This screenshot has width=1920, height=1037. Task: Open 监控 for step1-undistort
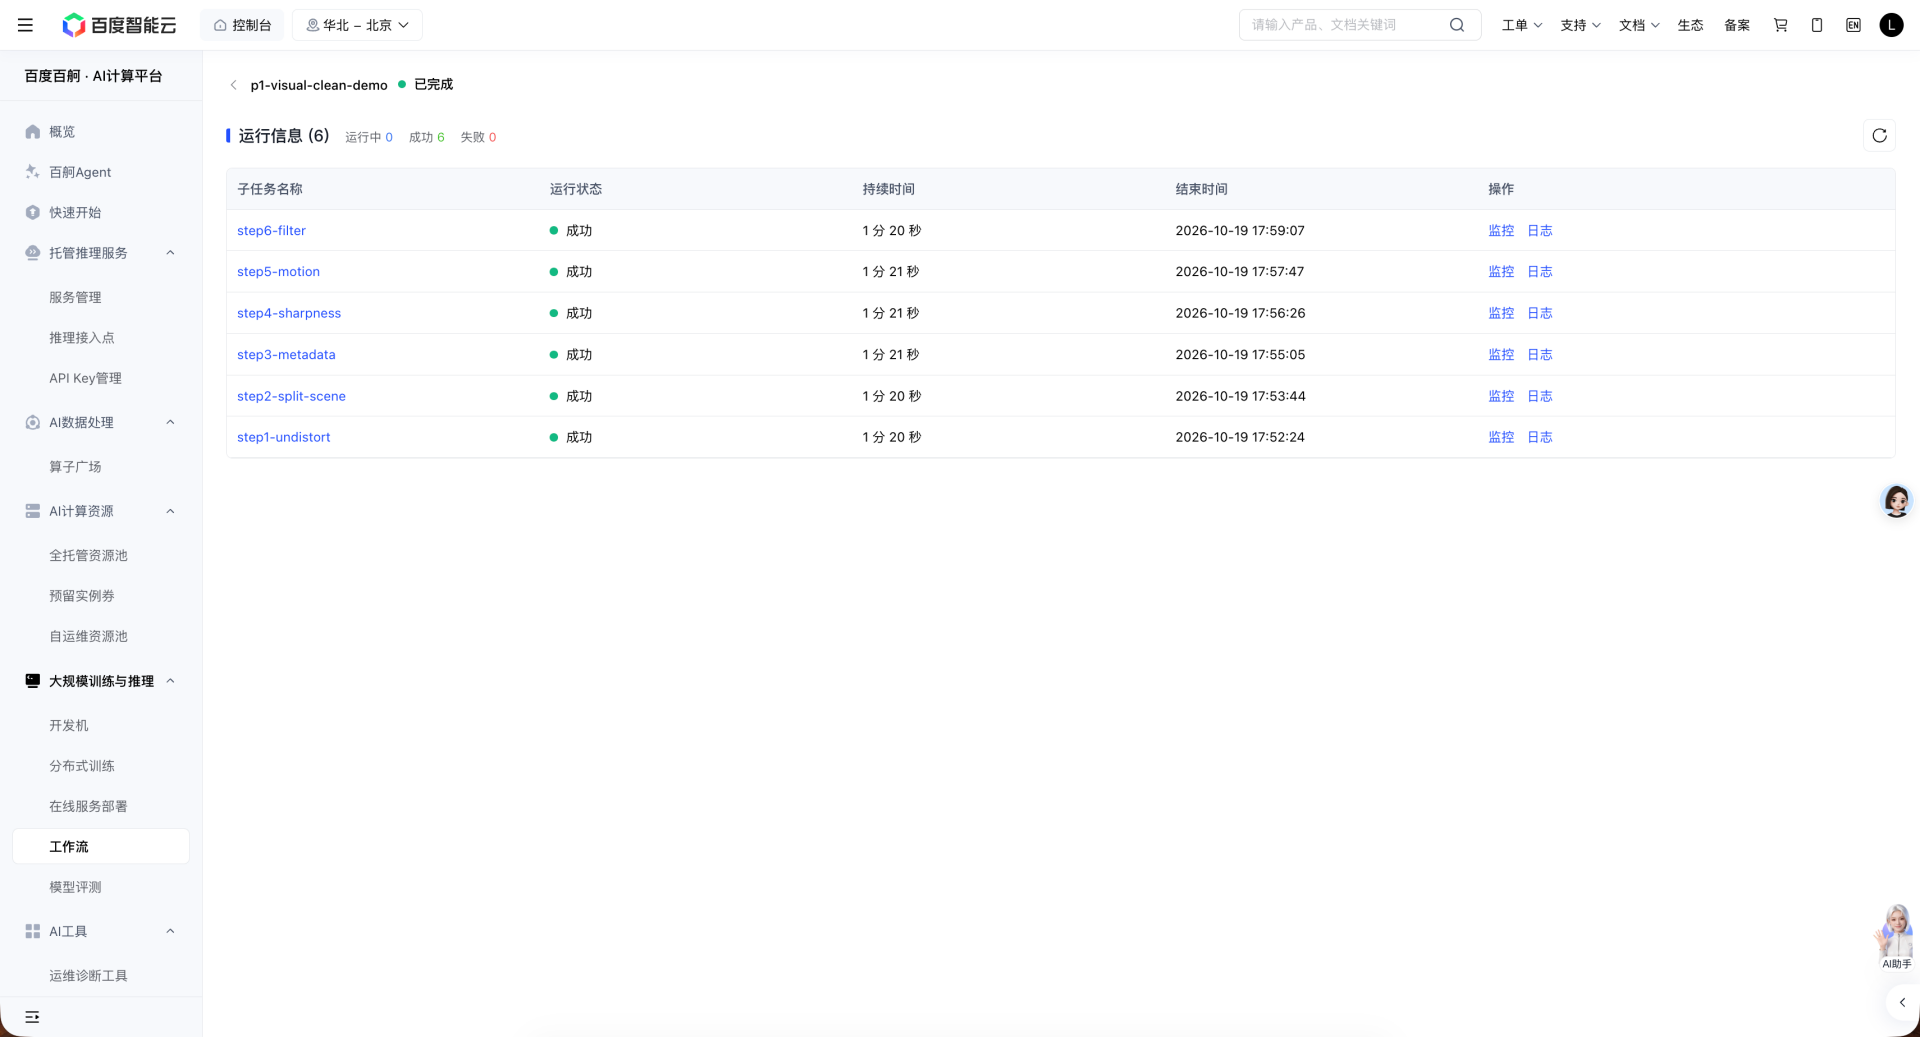click(1501, 437)
